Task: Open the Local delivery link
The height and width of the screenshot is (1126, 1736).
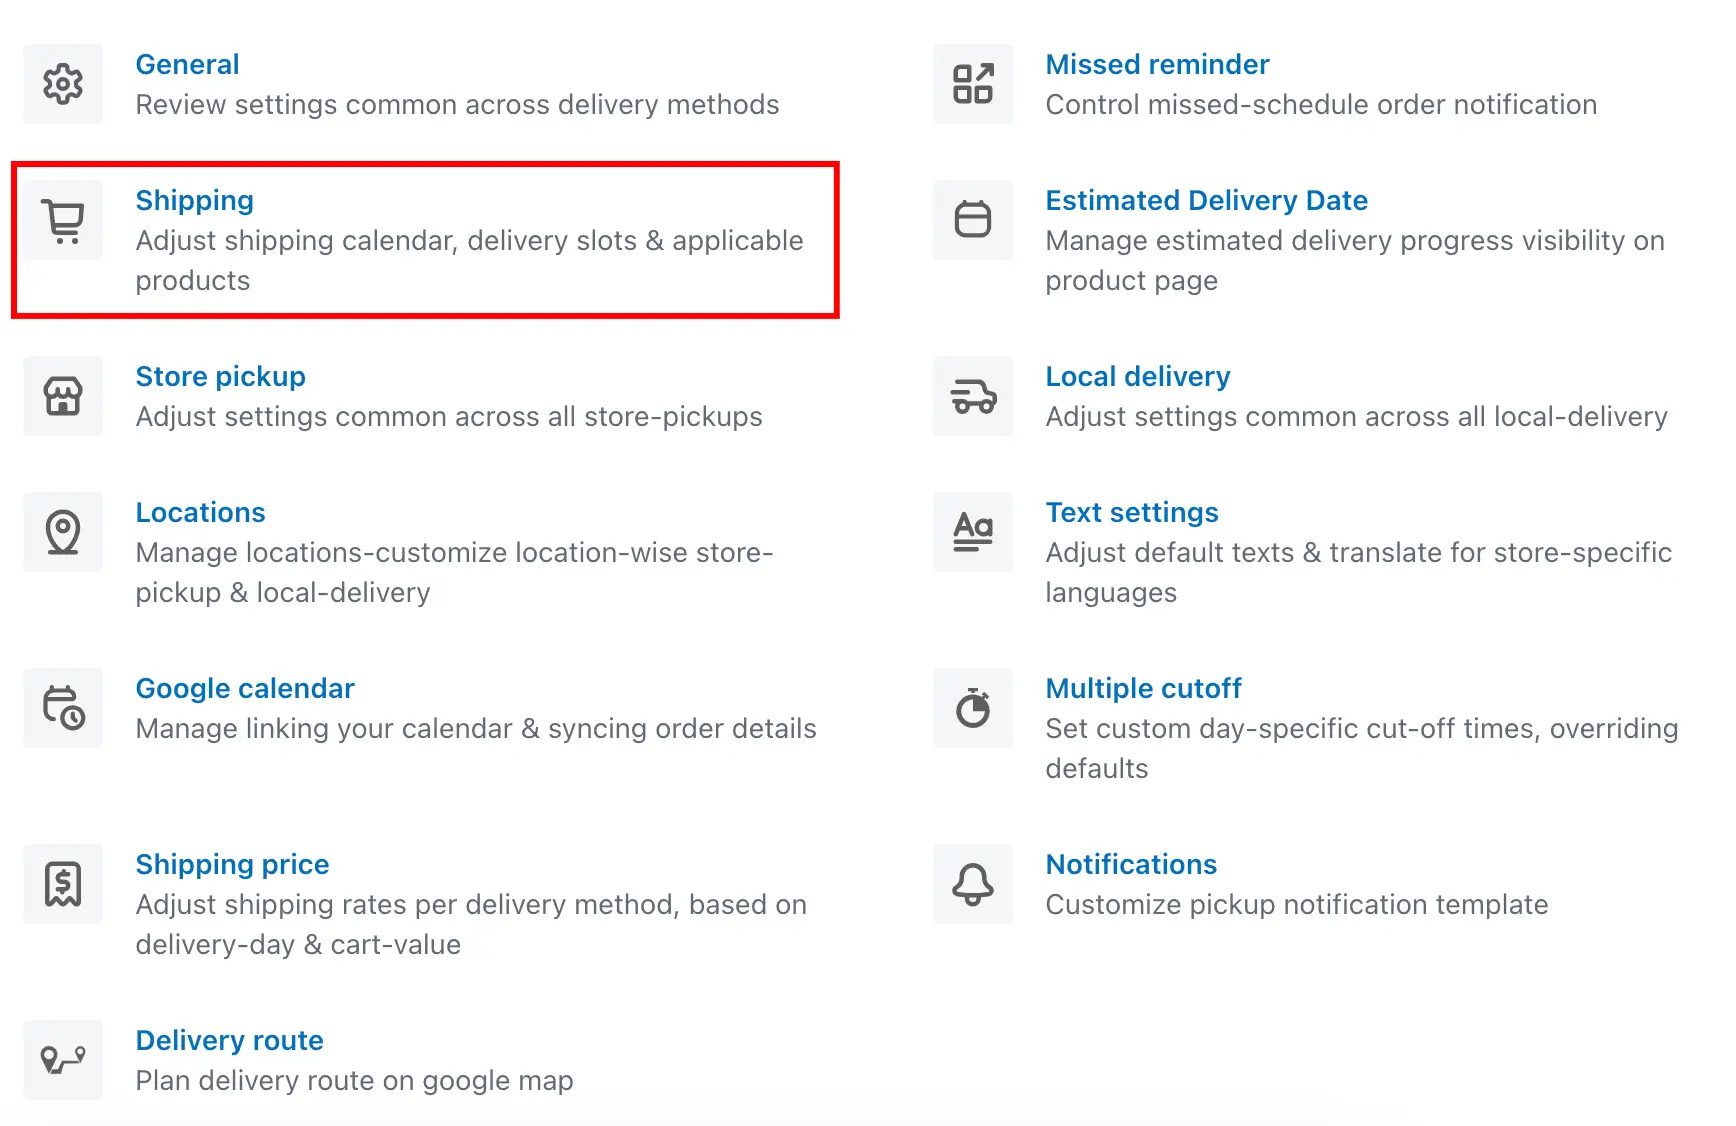Action: (x=1137, y=377)
